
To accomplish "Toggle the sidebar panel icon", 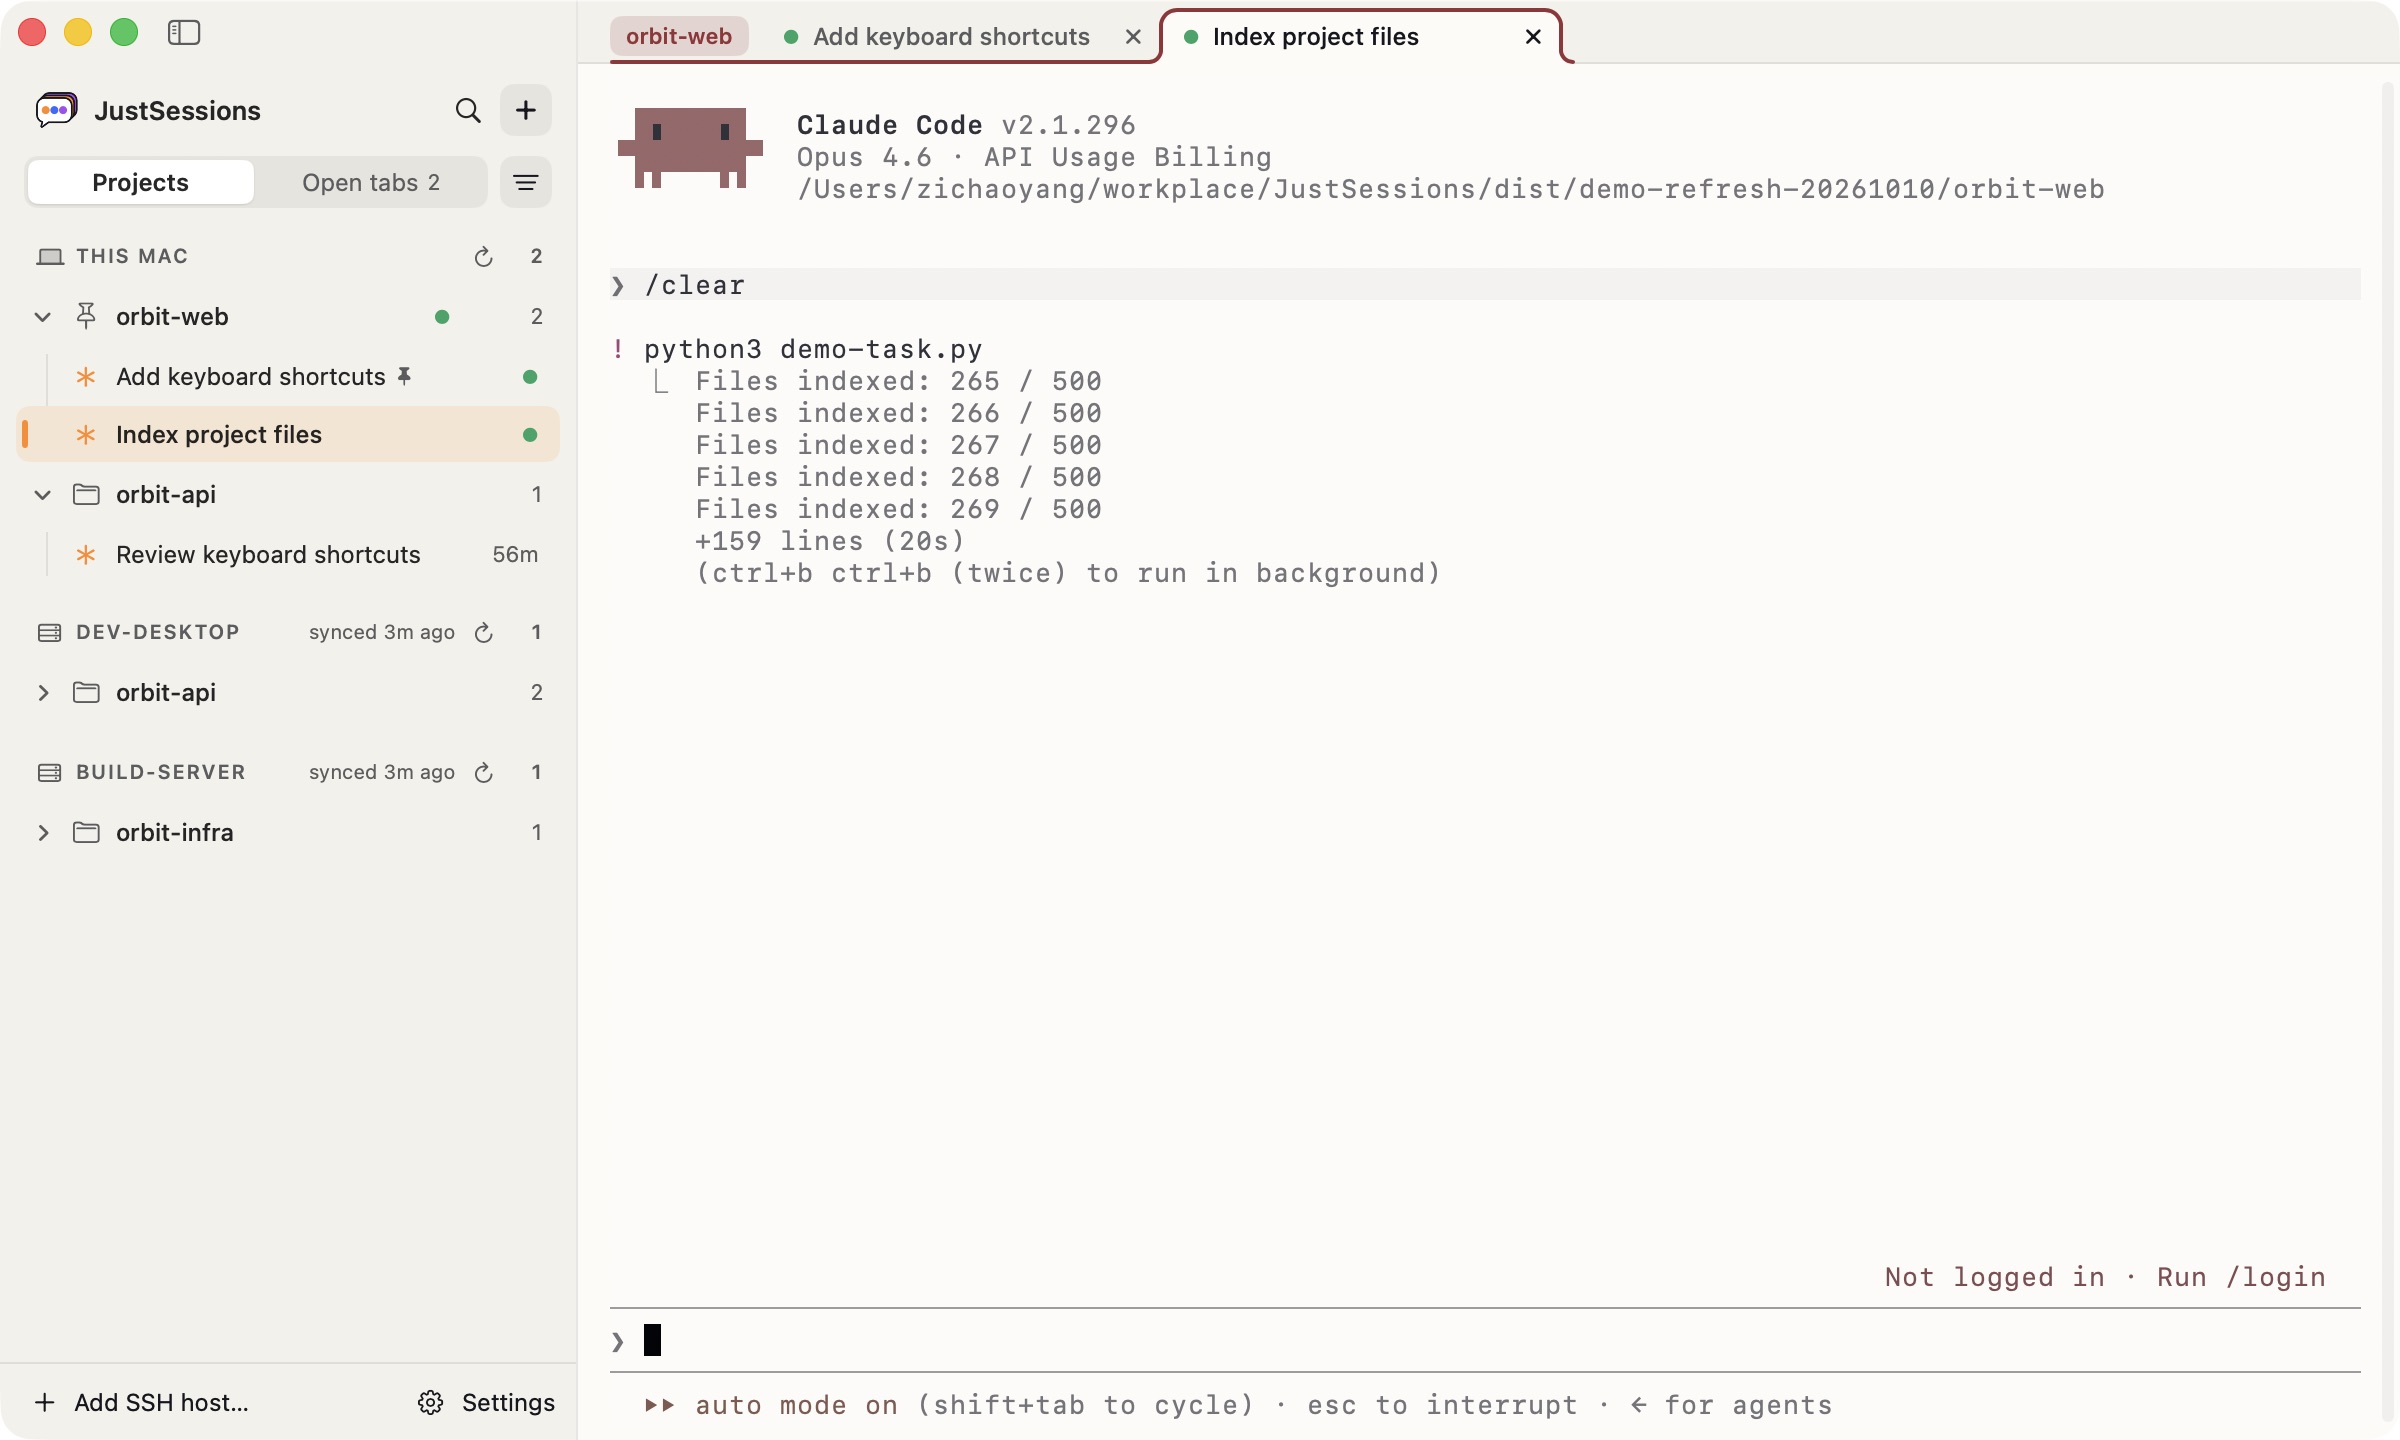I will pyautogui.click(x=184, y=33).
